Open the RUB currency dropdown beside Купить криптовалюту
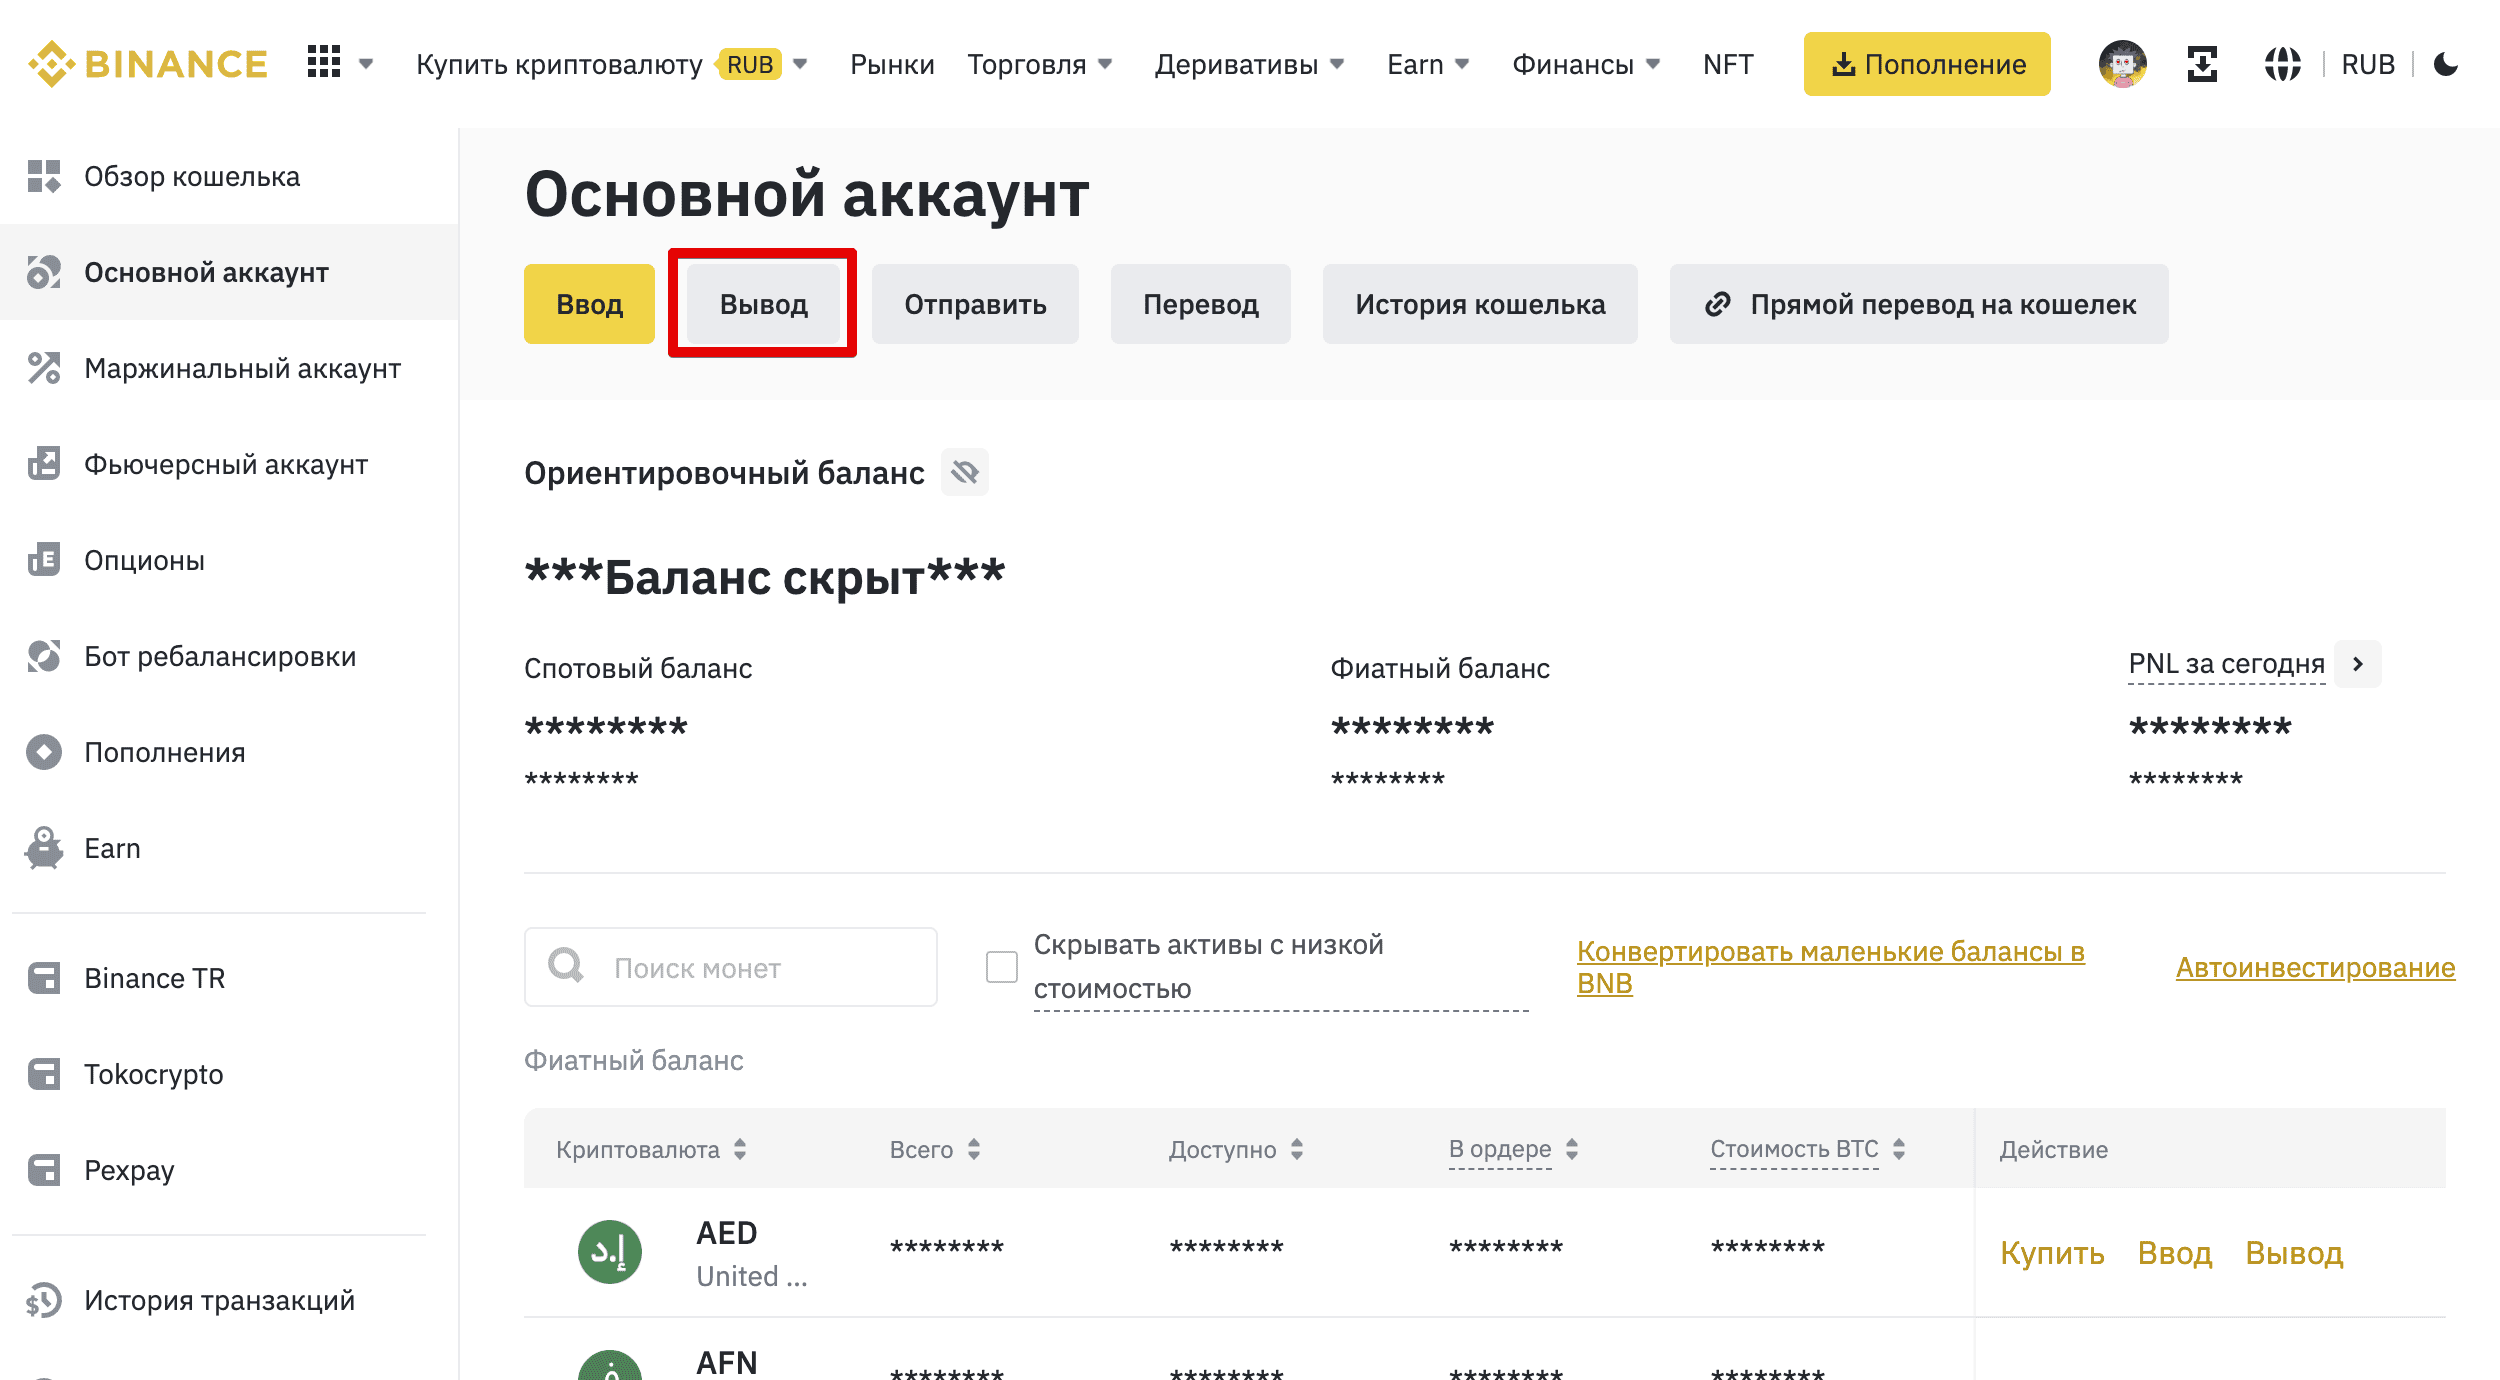 point(799,64)
